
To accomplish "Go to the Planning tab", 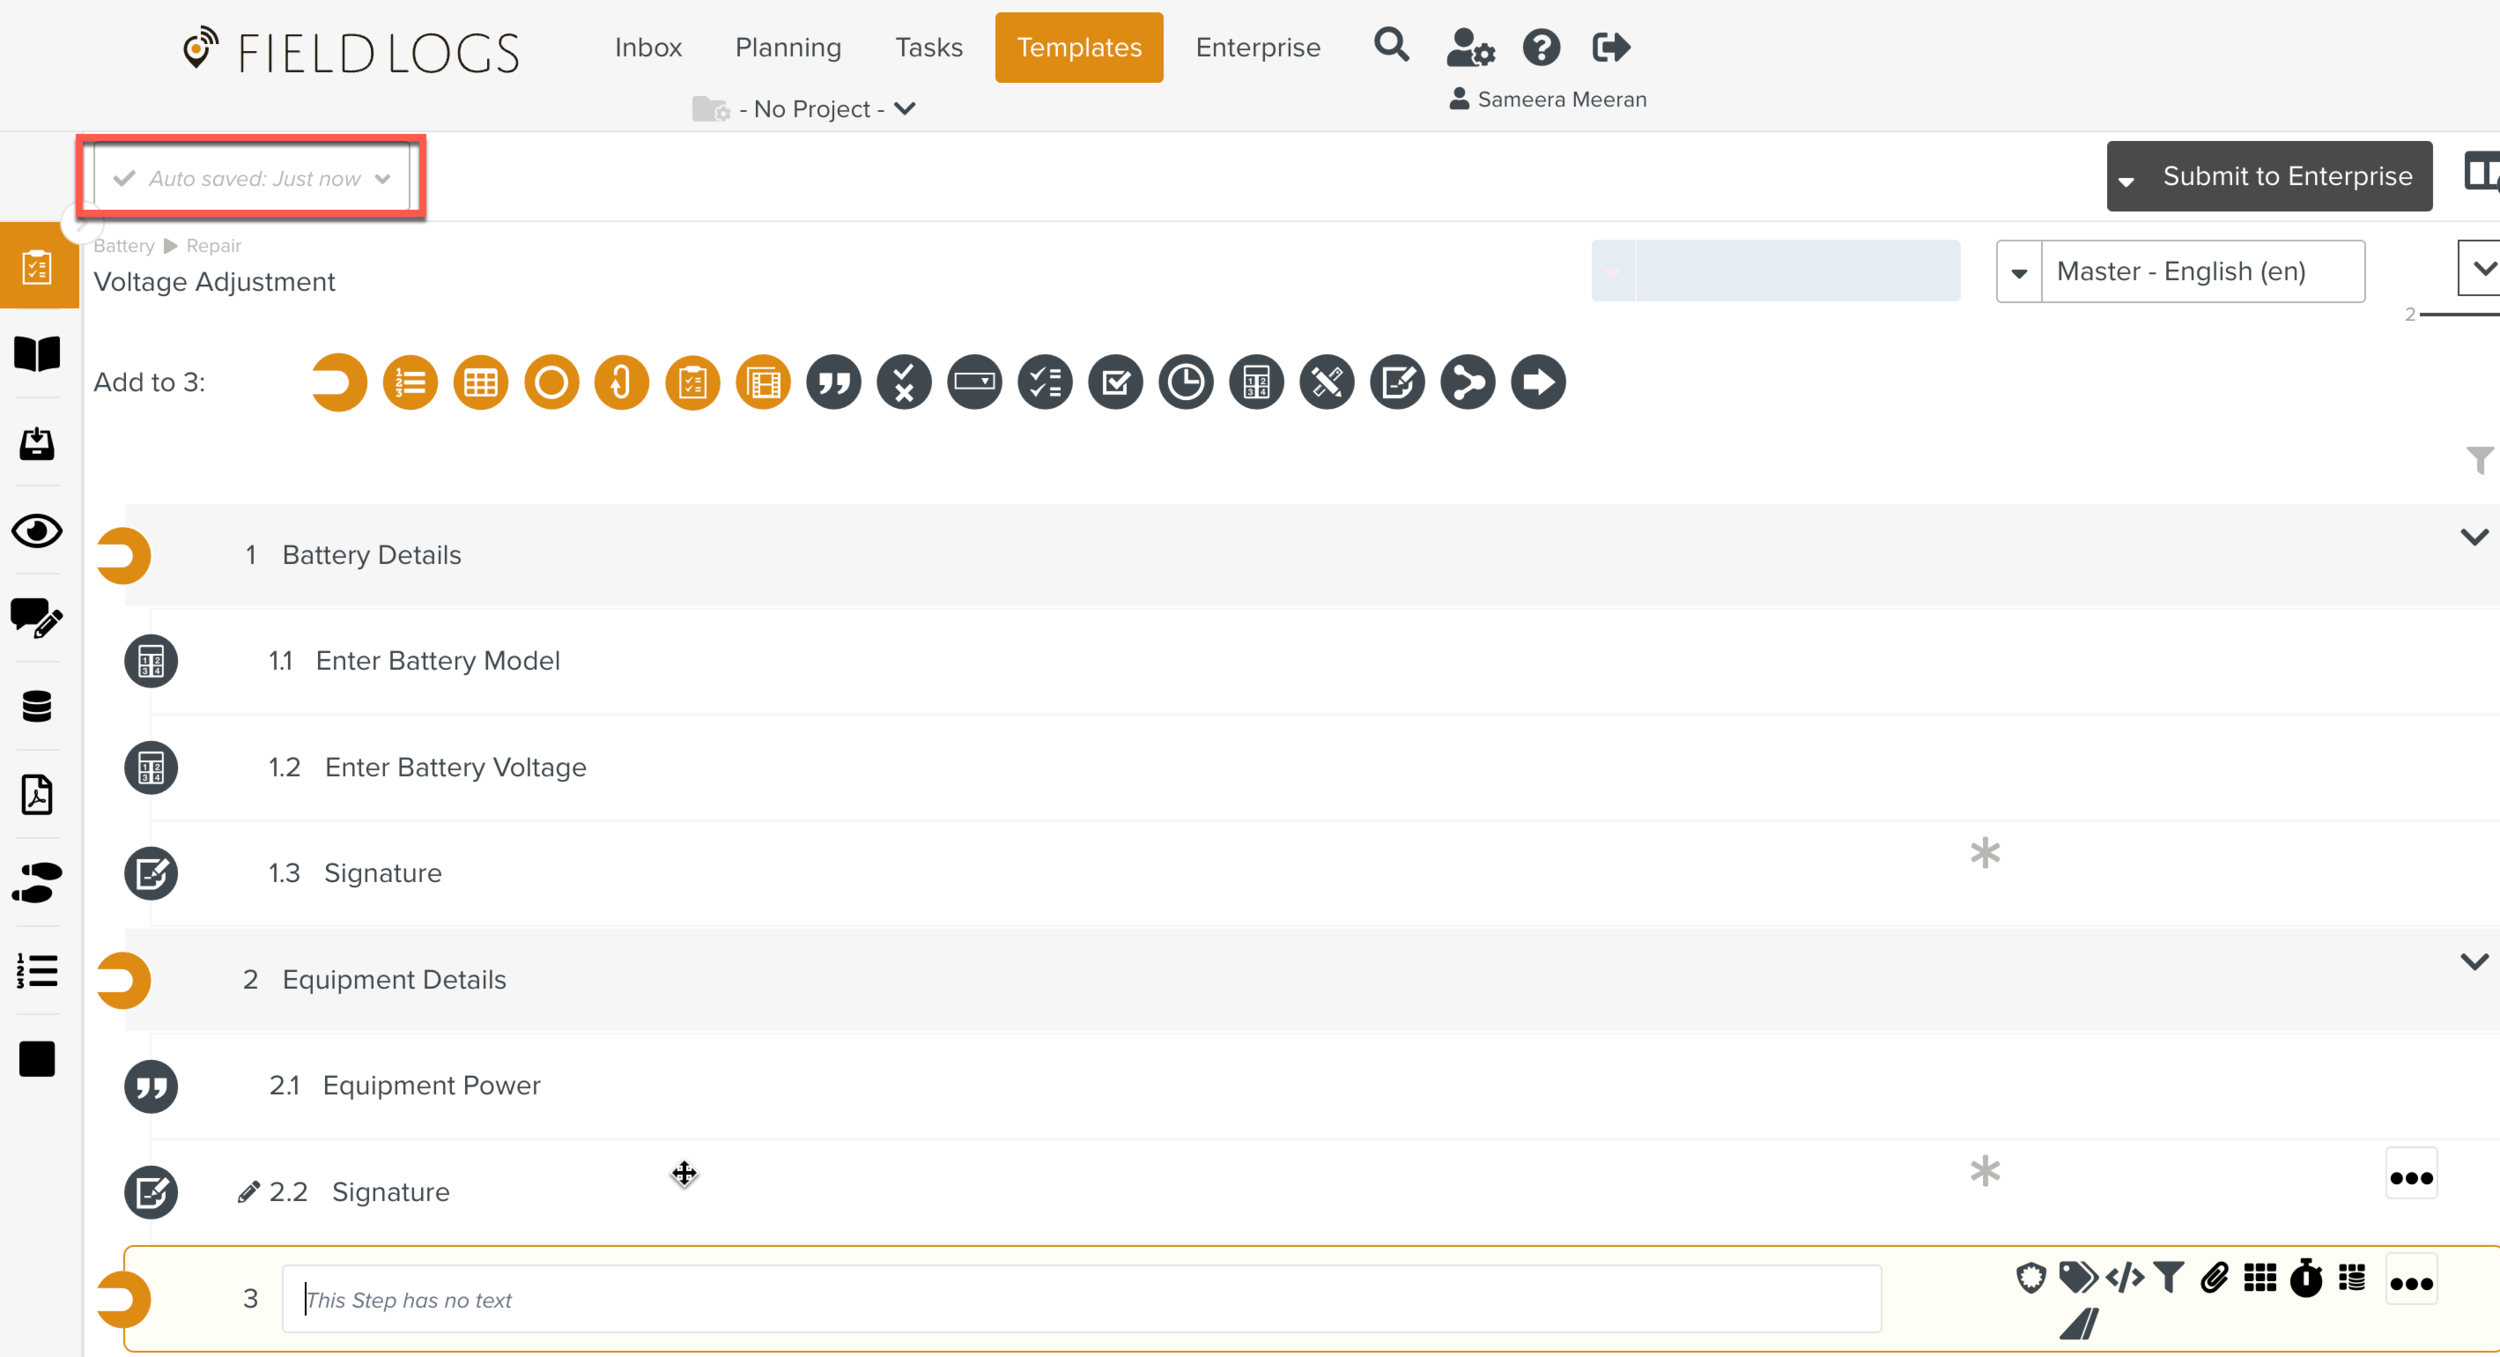I will [788, 47].
